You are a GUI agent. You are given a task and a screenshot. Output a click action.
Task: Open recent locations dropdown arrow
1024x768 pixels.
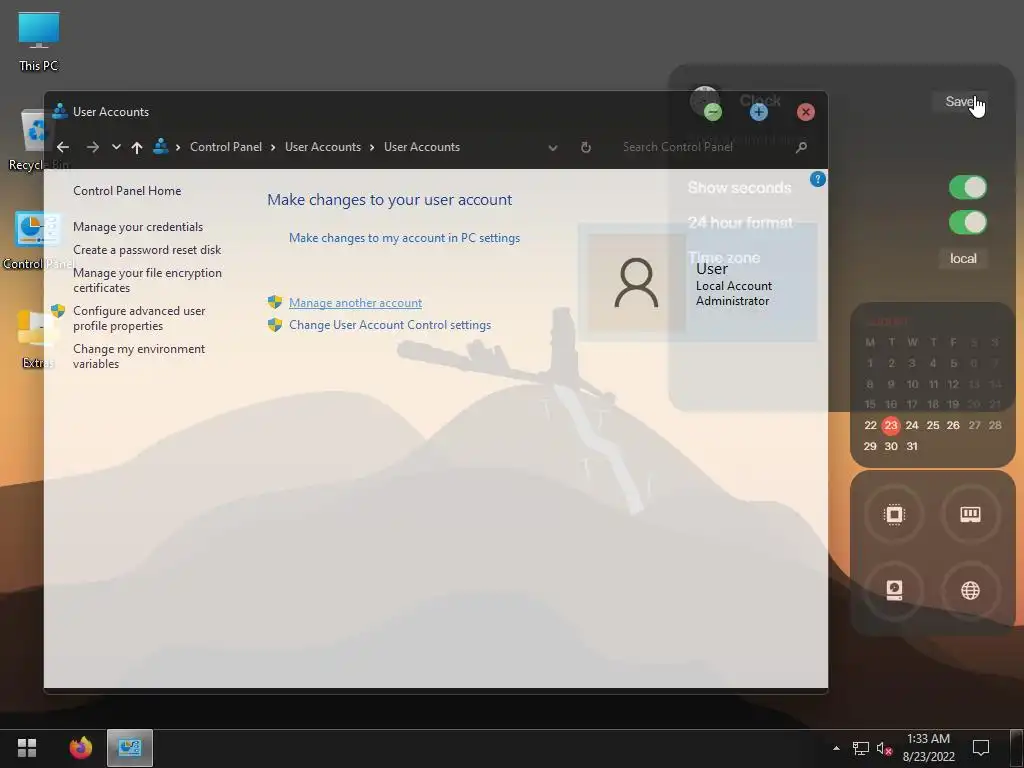tap(116, 147)
